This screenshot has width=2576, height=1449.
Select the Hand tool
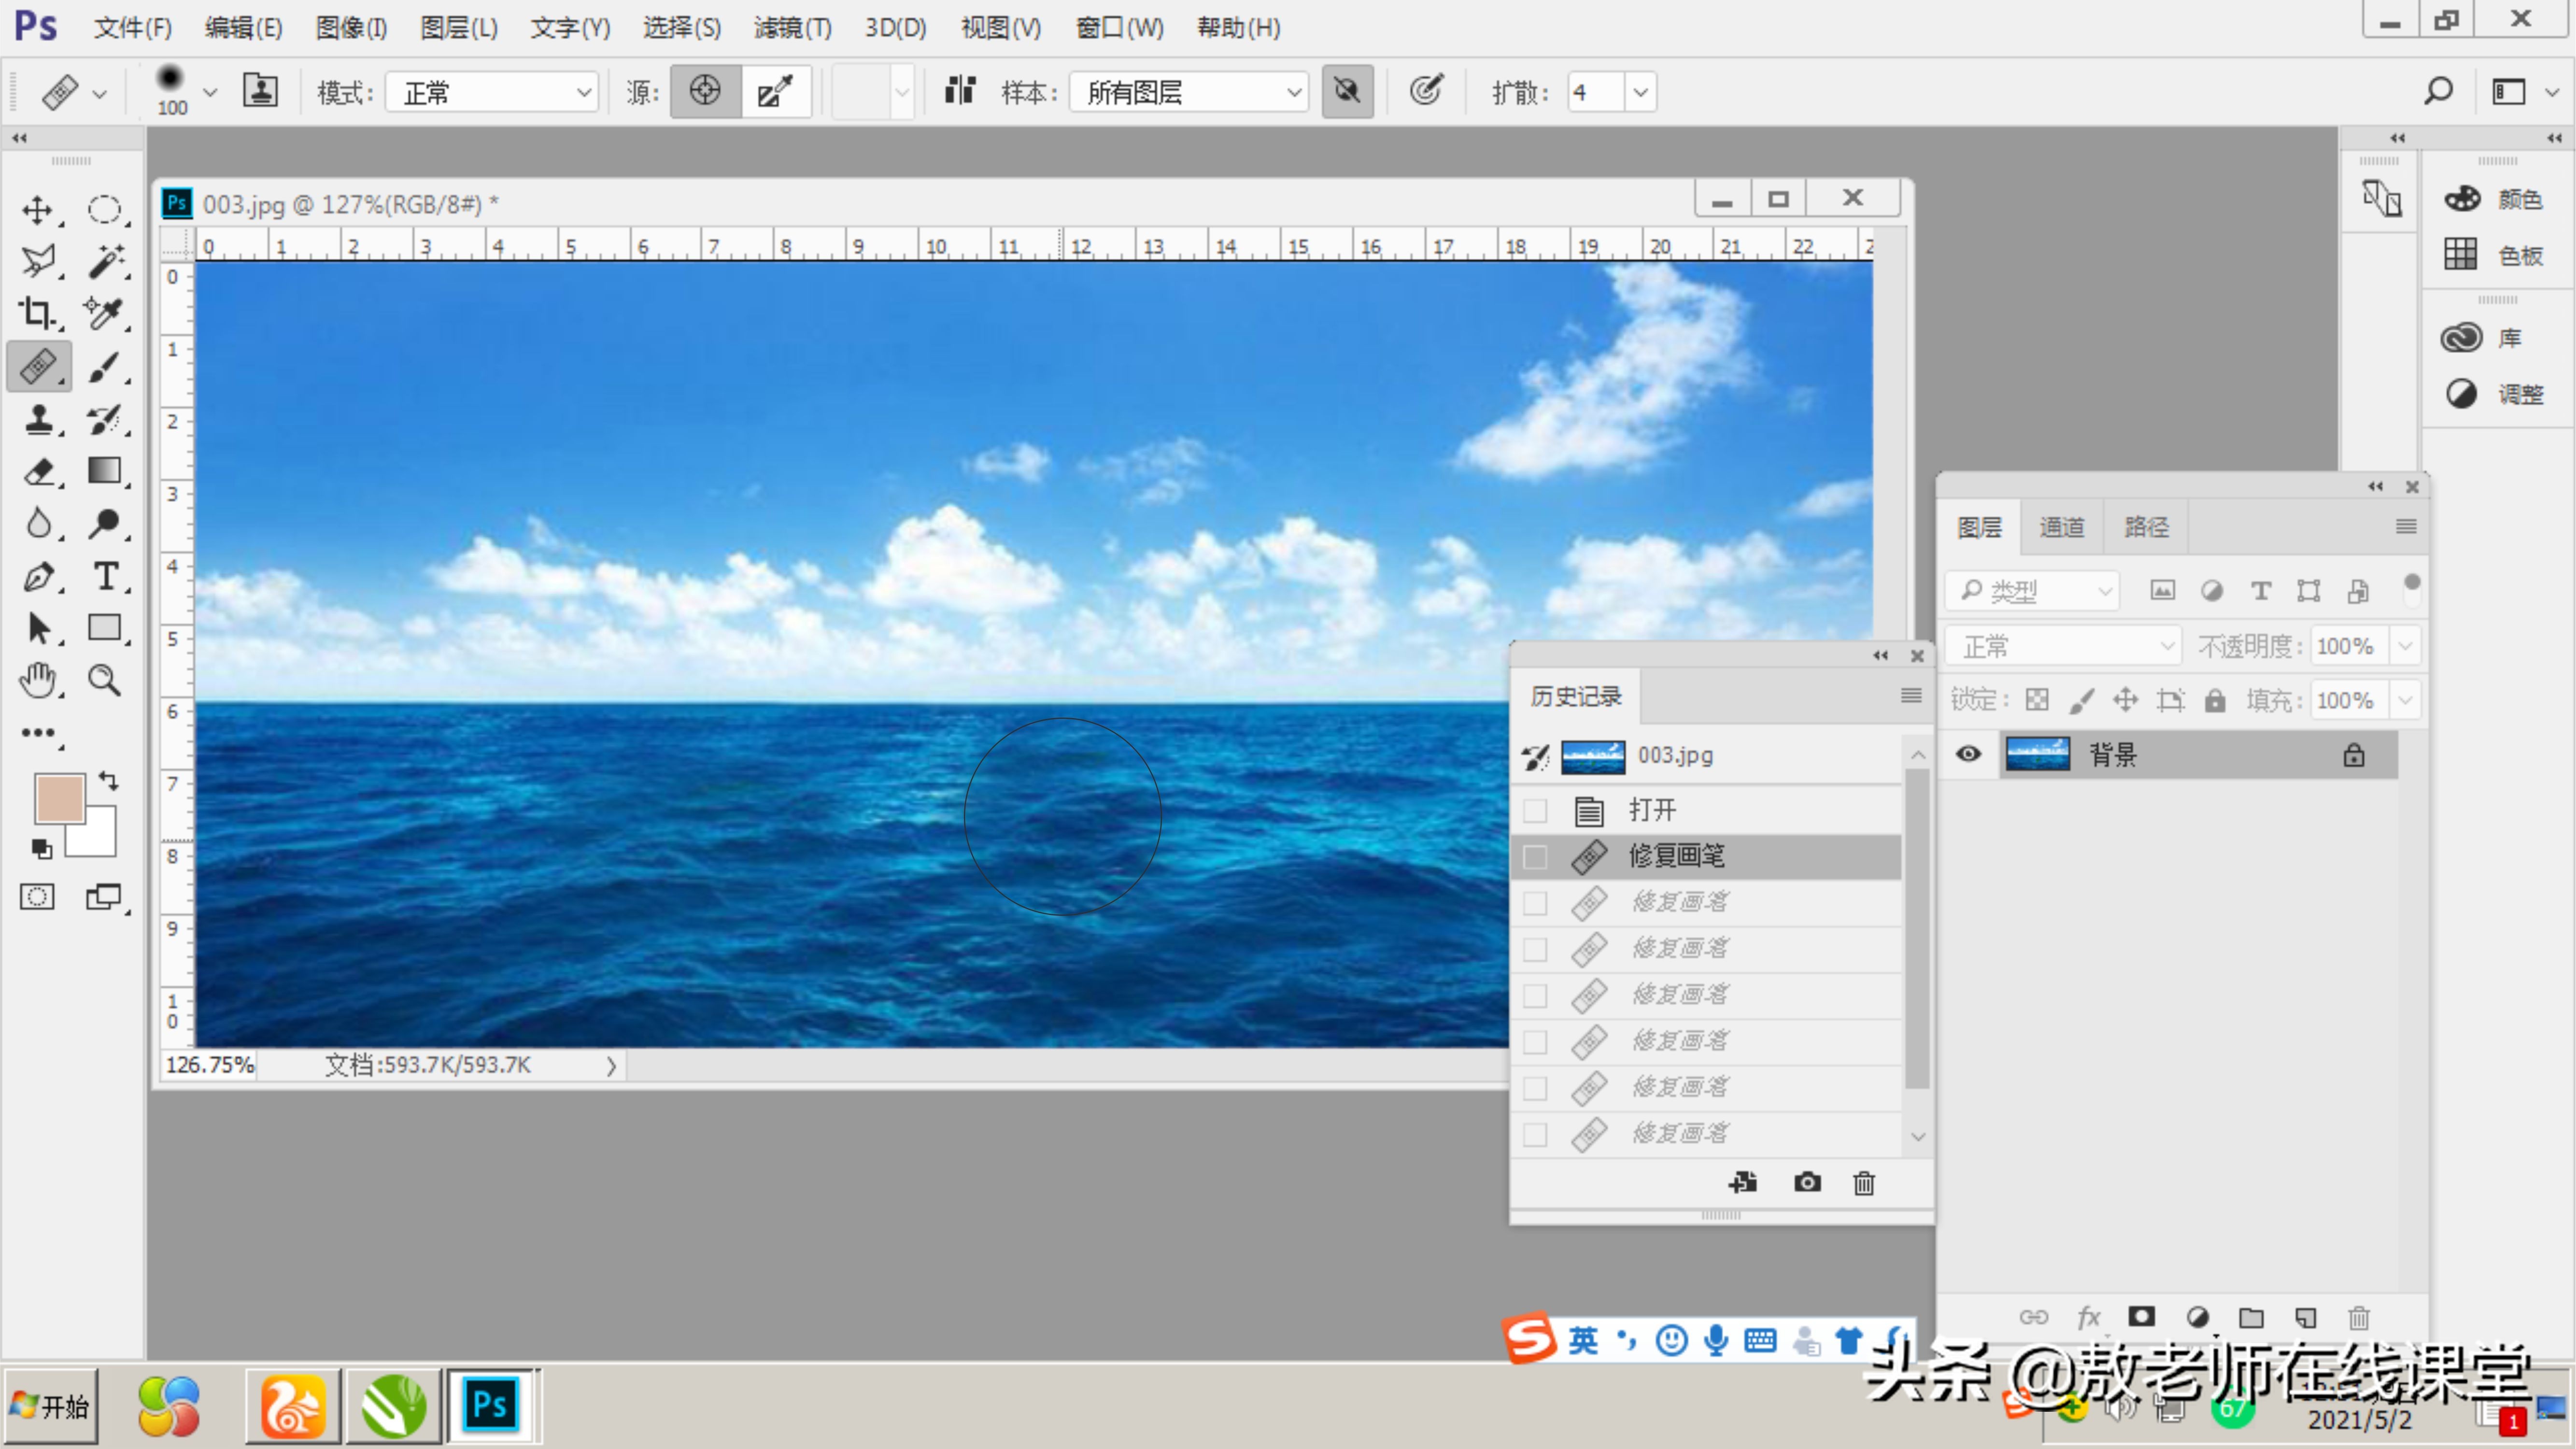38,680
